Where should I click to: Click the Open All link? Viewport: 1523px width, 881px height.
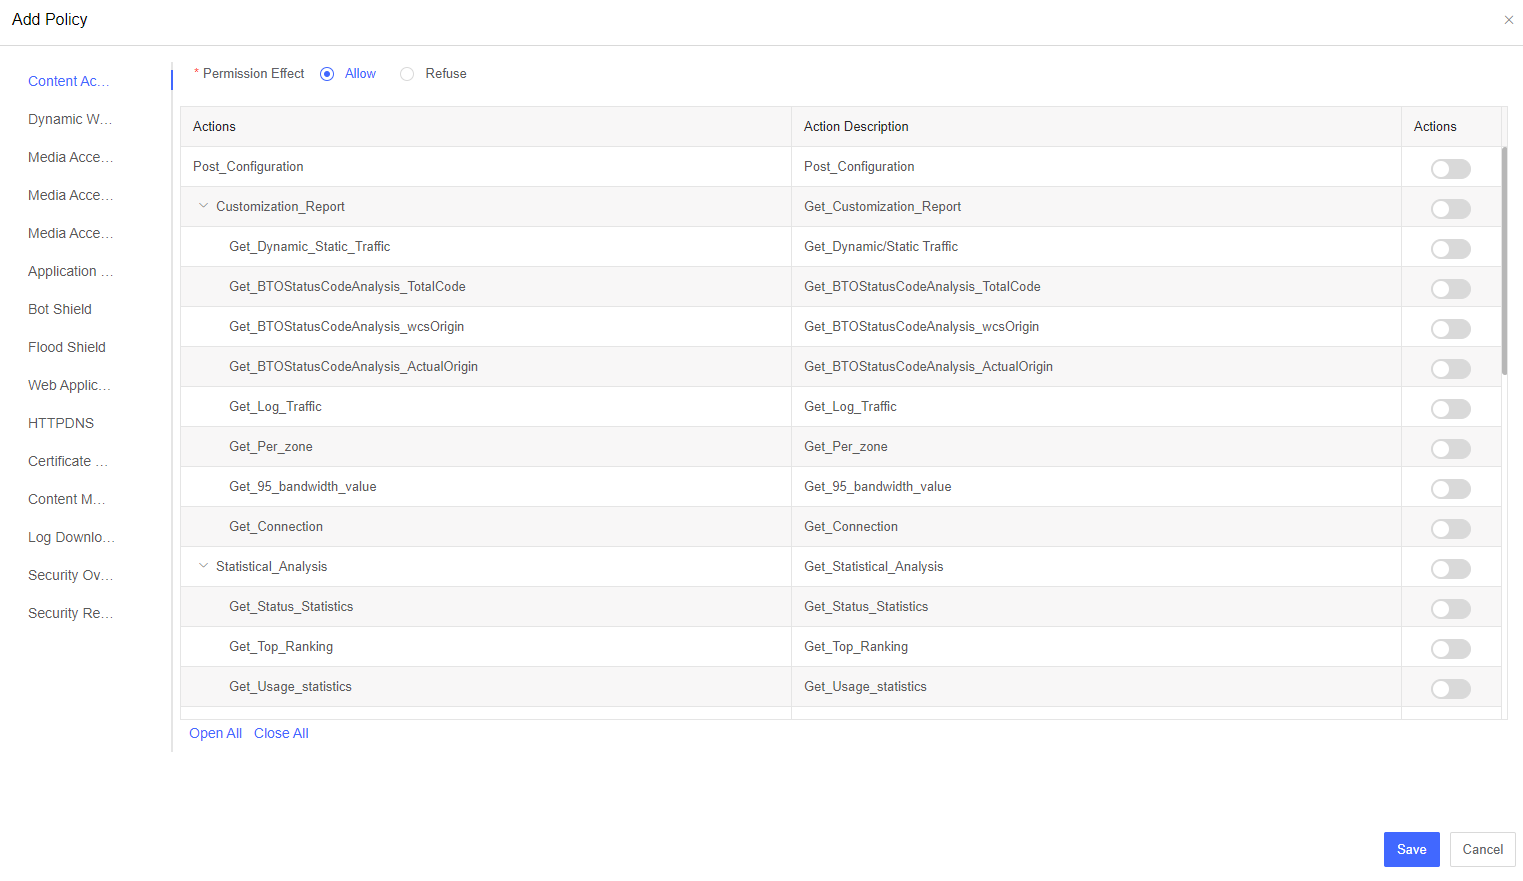tap(215, 733)
